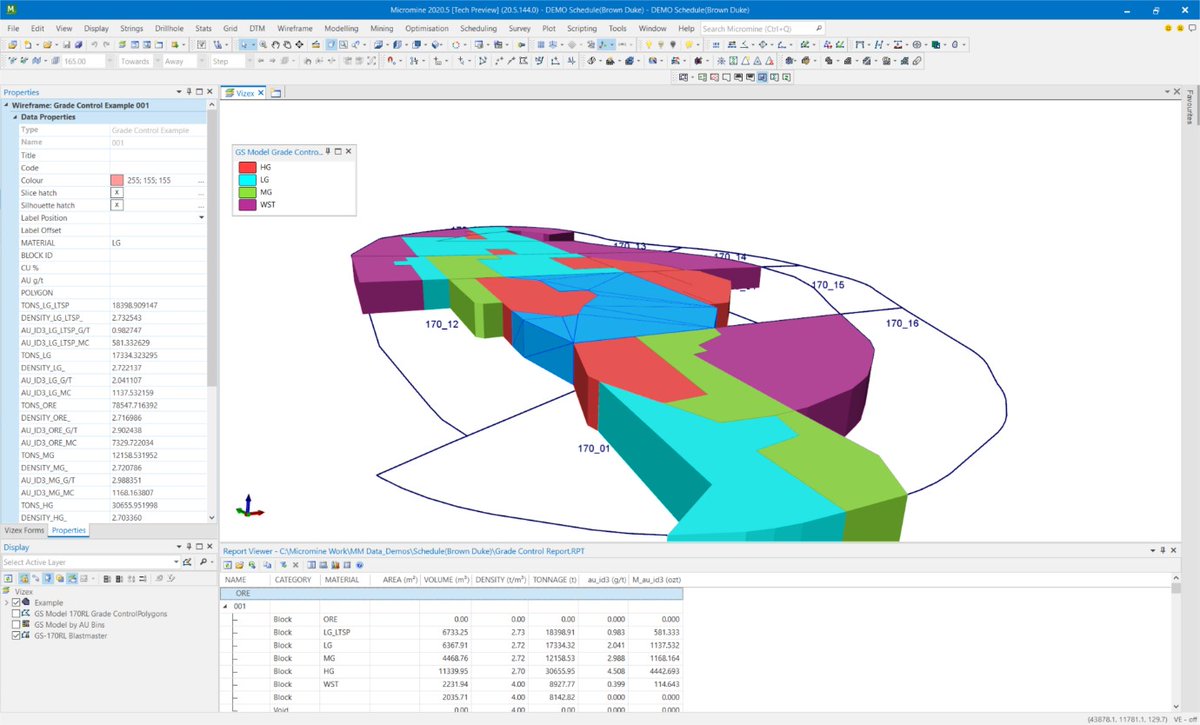Select the Zoom magnifier tool
Screen dimensions: 1200x725
click(x=263, y=45)
